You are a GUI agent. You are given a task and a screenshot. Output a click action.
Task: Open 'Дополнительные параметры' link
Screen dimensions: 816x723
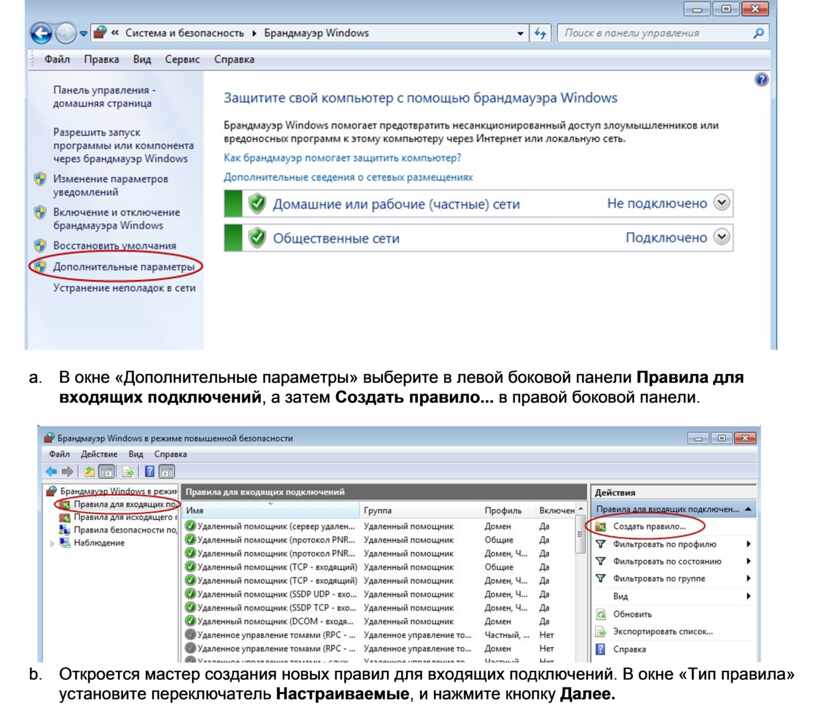click(124, 267)
